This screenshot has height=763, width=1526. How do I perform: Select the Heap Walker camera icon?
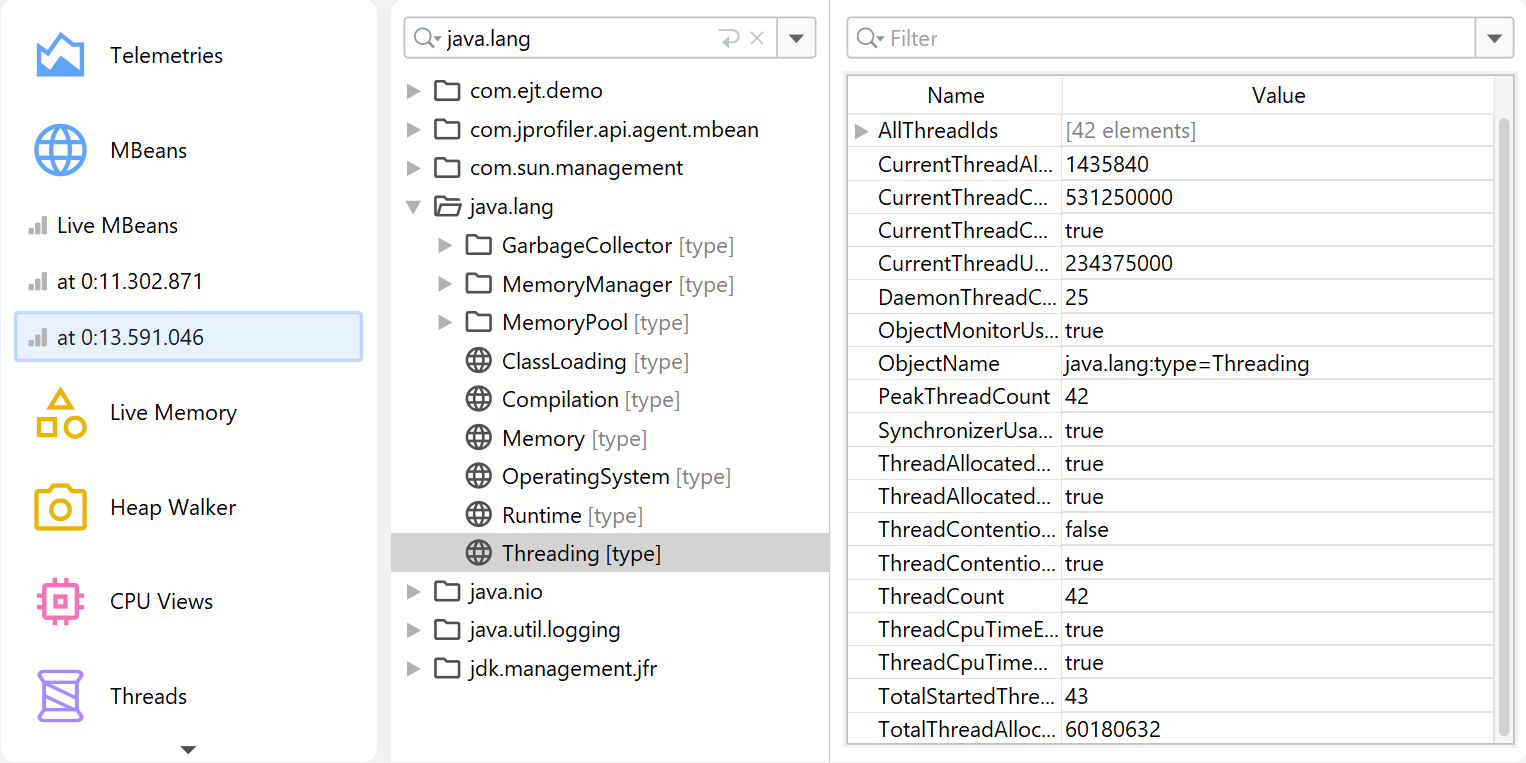click(x=60, y=508)
